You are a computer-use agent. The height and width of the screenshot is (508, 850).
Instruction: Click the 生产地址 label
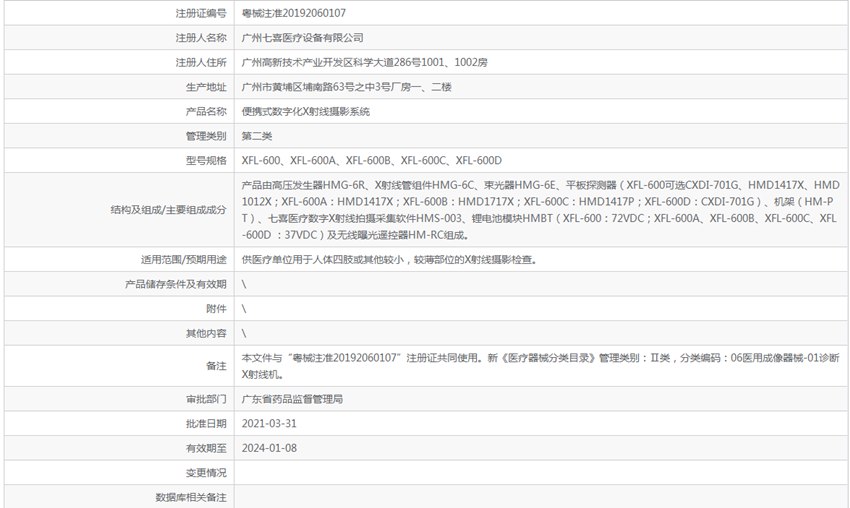point(206,87)
